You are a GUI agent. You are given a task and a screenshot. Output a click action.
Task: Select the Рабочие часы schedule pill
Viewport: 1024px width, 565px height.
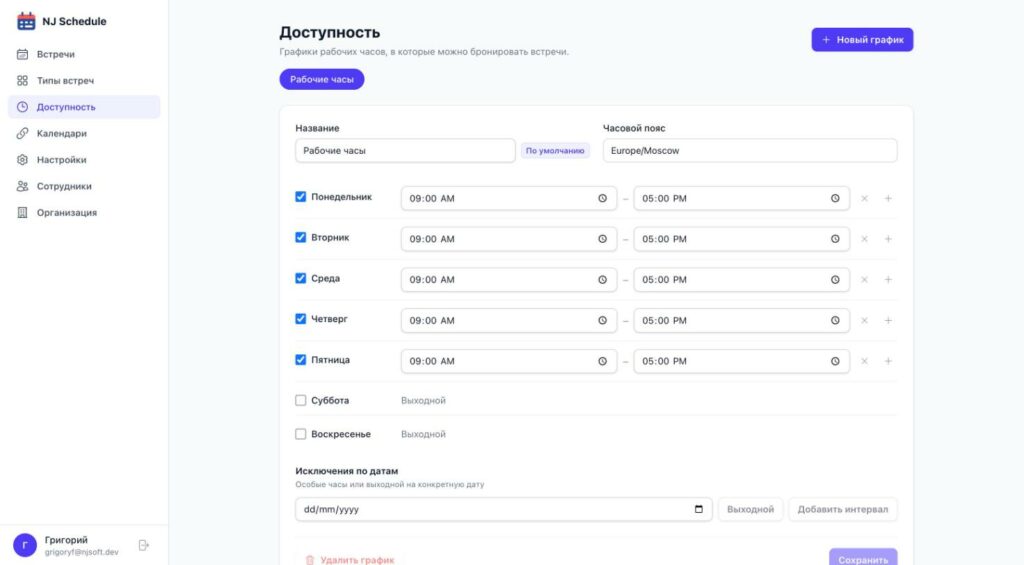click(x=322, y=79)
